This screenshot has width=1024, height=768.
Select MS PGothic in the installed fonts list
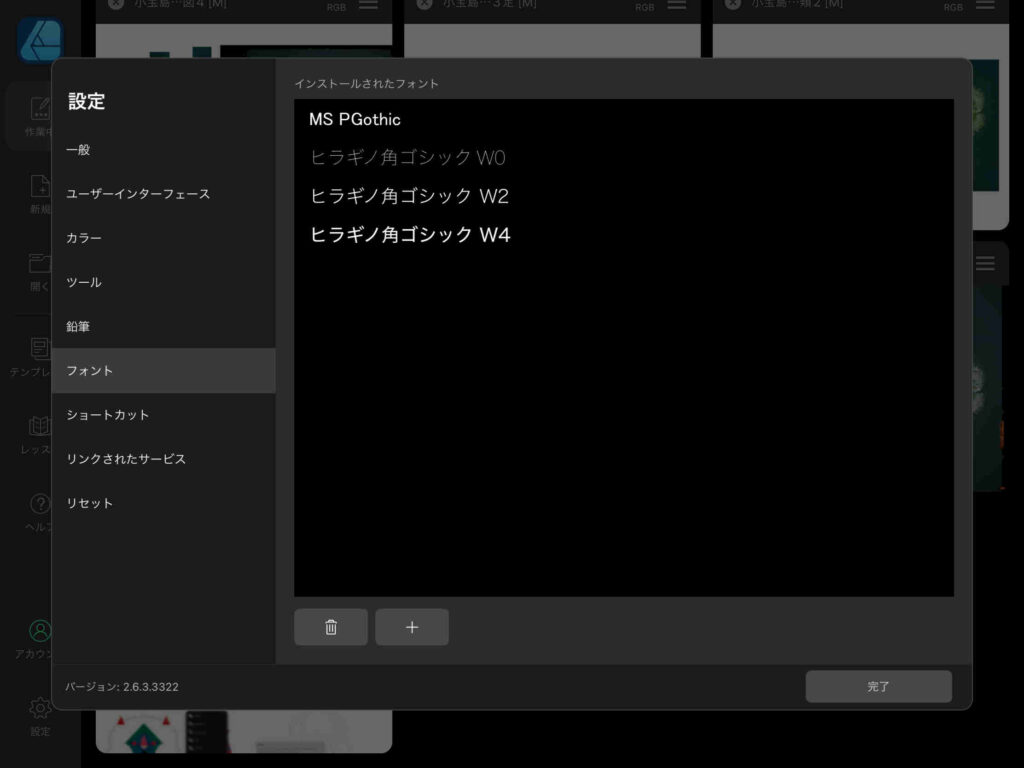point(624,120)
